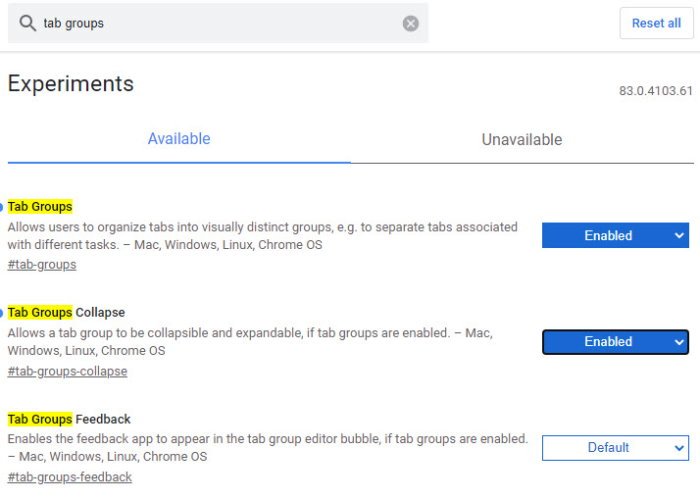Follow the #tab-groups anchor link

click(x=42, y=265)
